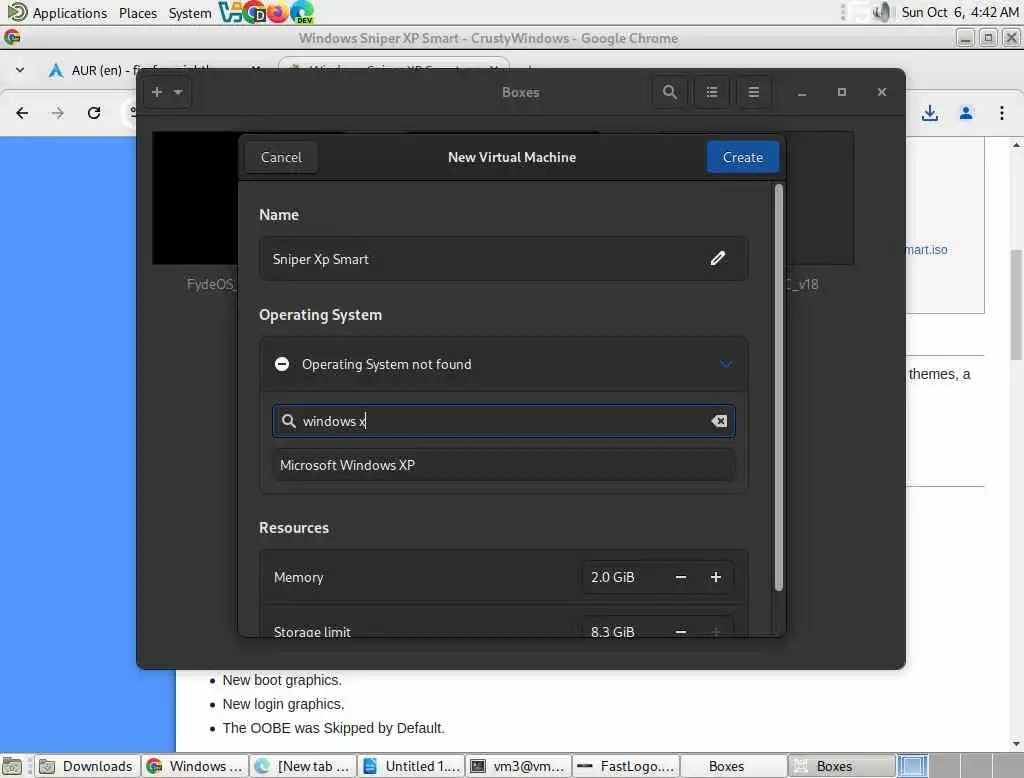This screenshot has width=1024, height=778.
Task: Launch Microsoft Edge Dev from the panel
Action: point(302,12)
